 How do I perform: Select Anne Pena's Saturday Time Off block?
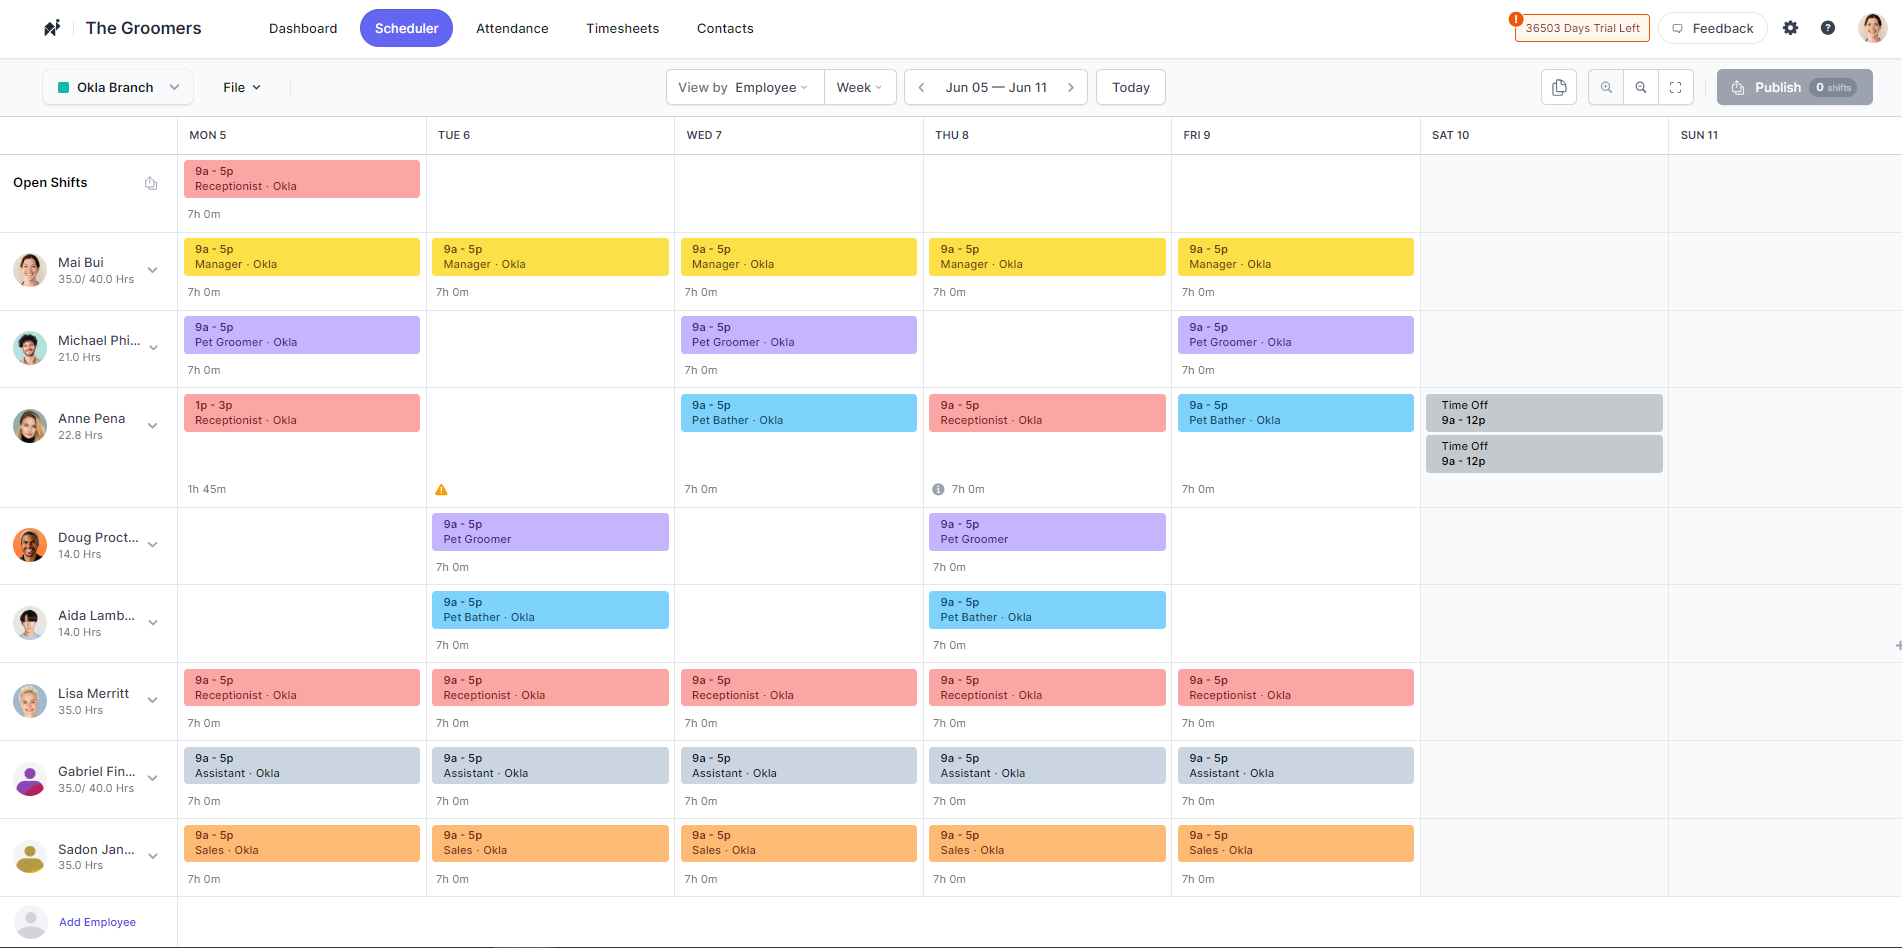[1543, 413]
